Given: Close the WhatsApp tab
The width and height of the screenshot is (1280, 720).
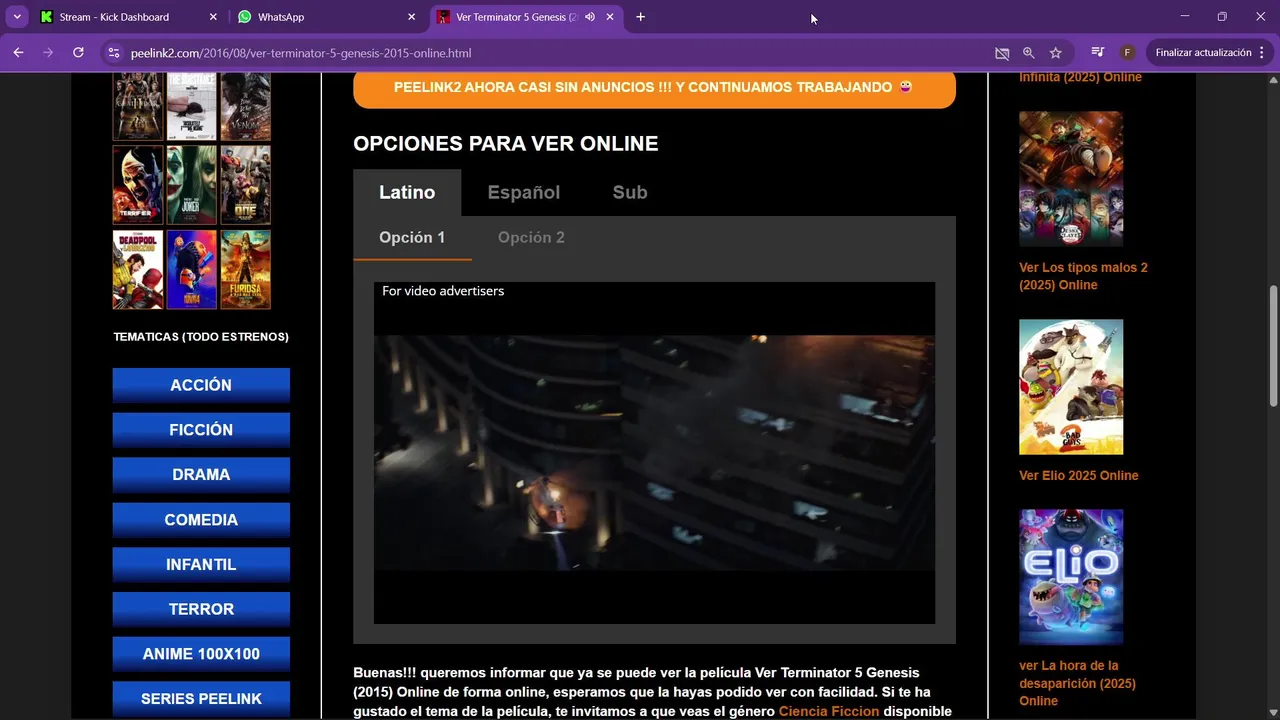Looking at the screenshot, I should [411, 17].
